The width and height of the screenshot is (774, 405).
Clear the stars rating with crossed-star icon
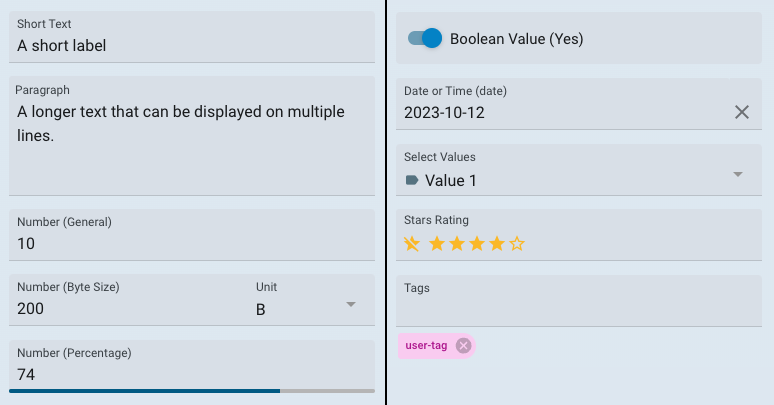pos(412,243)
